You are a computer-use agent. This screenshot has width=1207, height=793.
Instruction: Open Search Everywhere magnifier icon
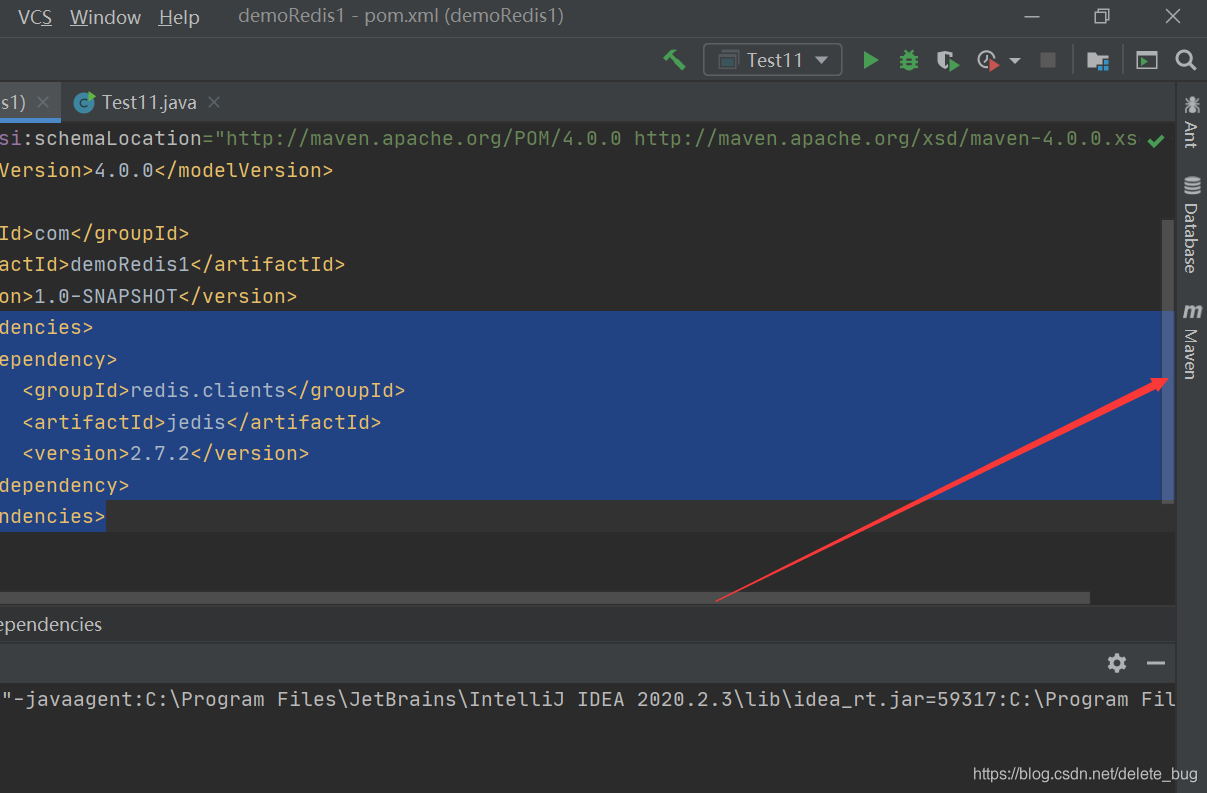point(1186,60)
